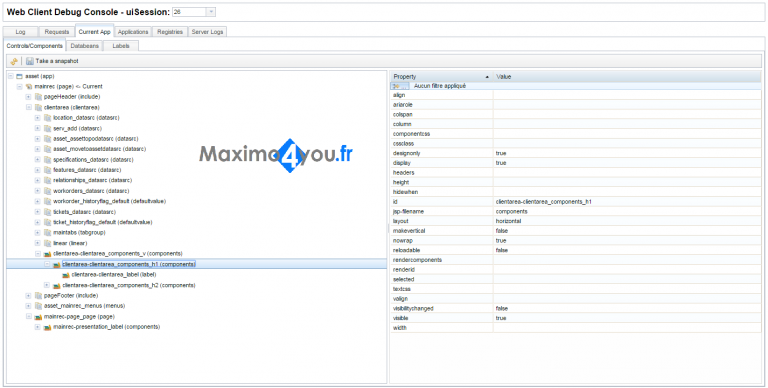Collapse the clientarea-clientarea_components_v node
Screen dimensions: 768x388
pyautogui.click(x=38, y=254)
